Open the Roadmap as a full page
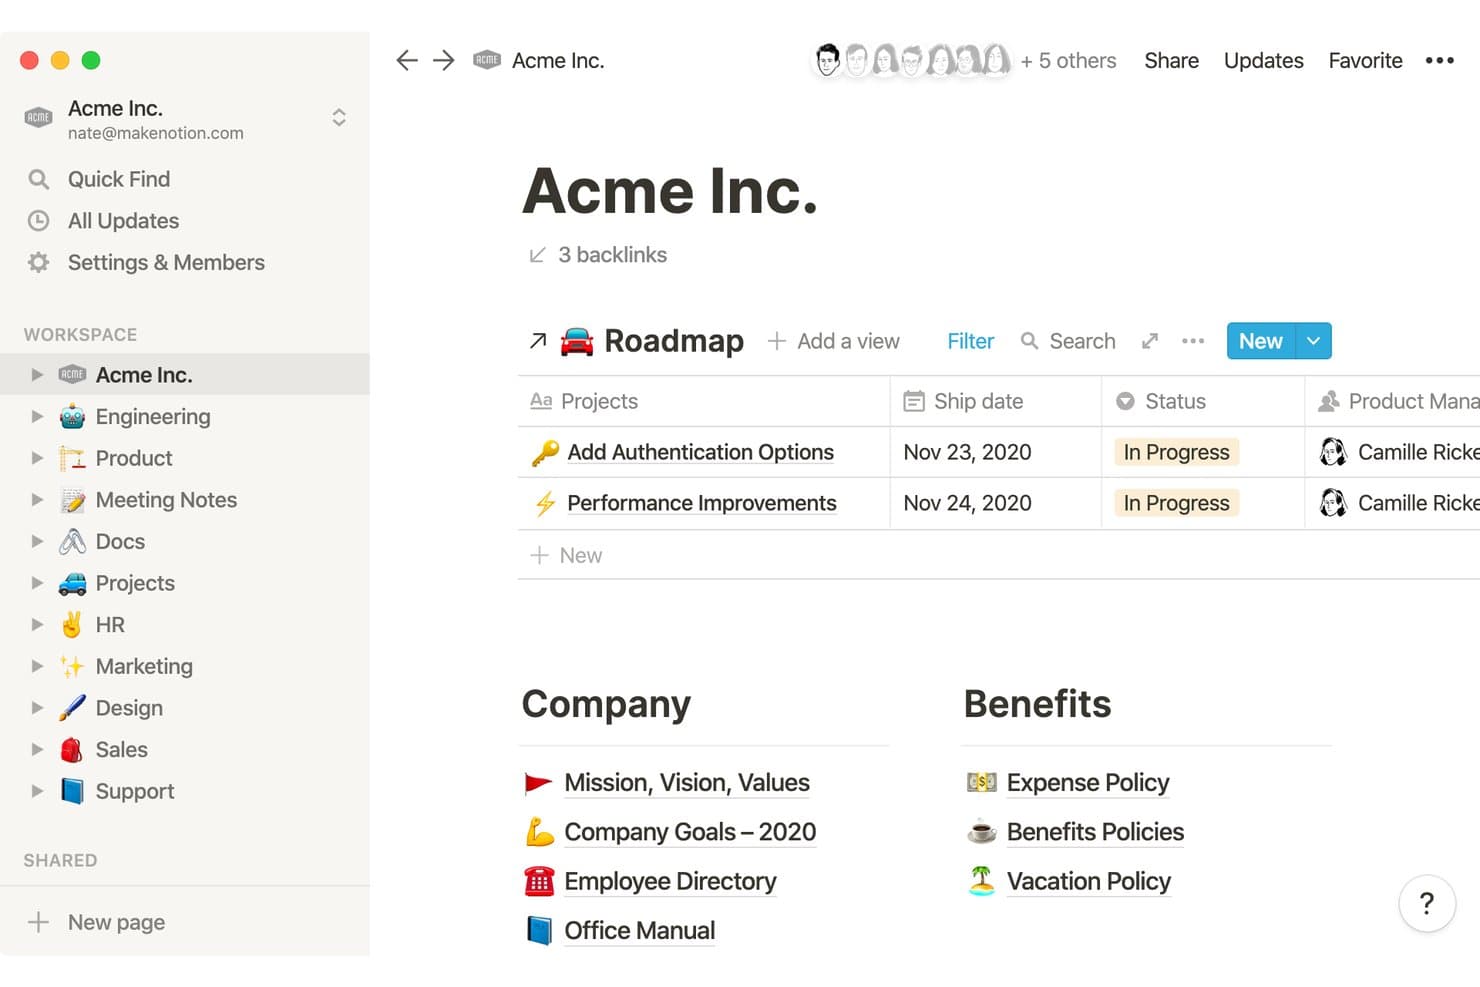1480x987 pixels. pos(1150,341)
